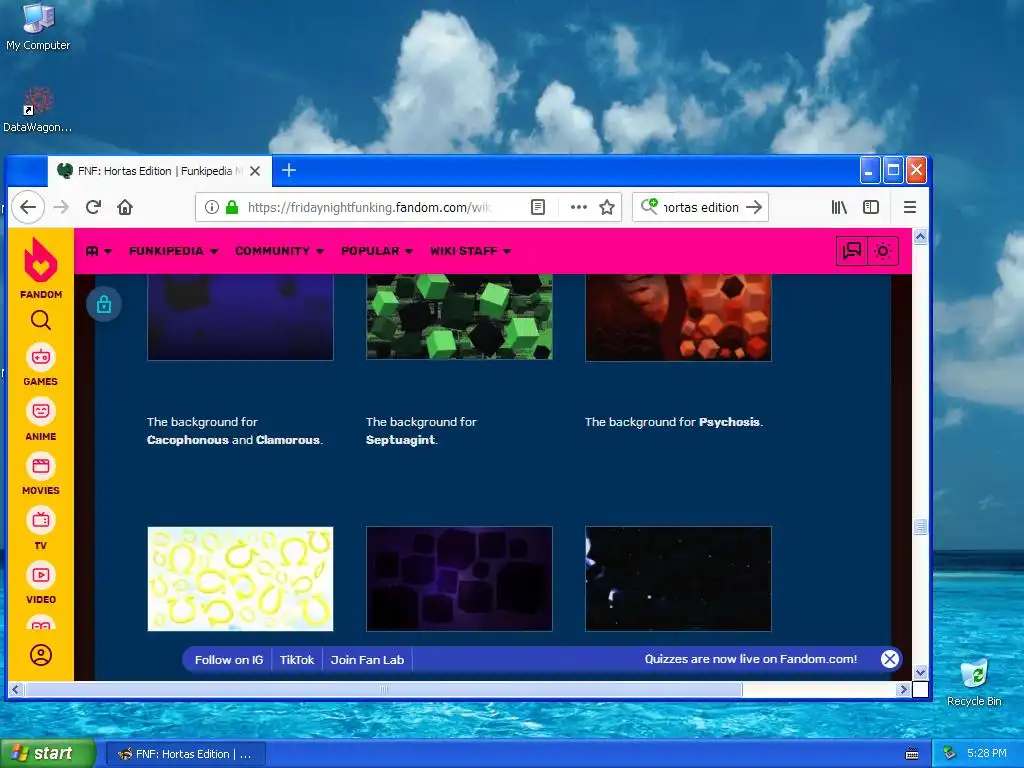
Task: Open the Cacophonous song link
Action: point(187,440)
